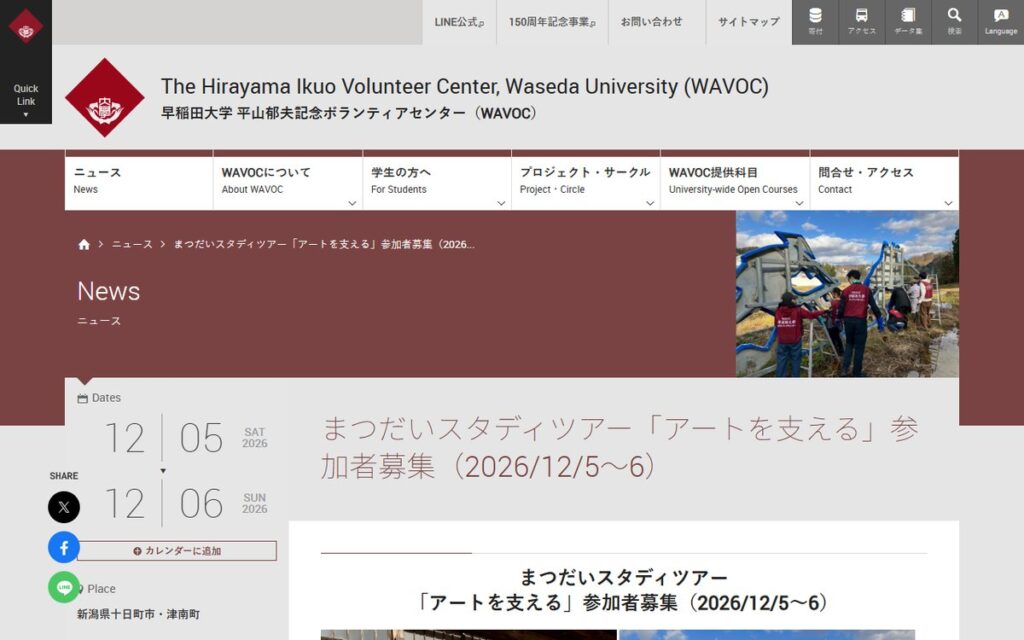Click the large page headline まつだいスタディツアー
Screen dimensions: 1024x640
point(620,448)
